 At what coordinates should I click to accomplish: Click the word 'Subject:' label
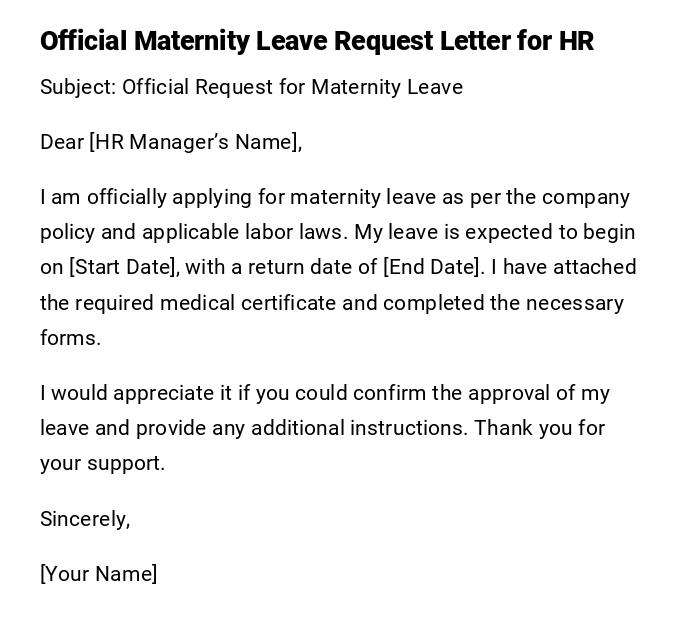tap(78, 87)
